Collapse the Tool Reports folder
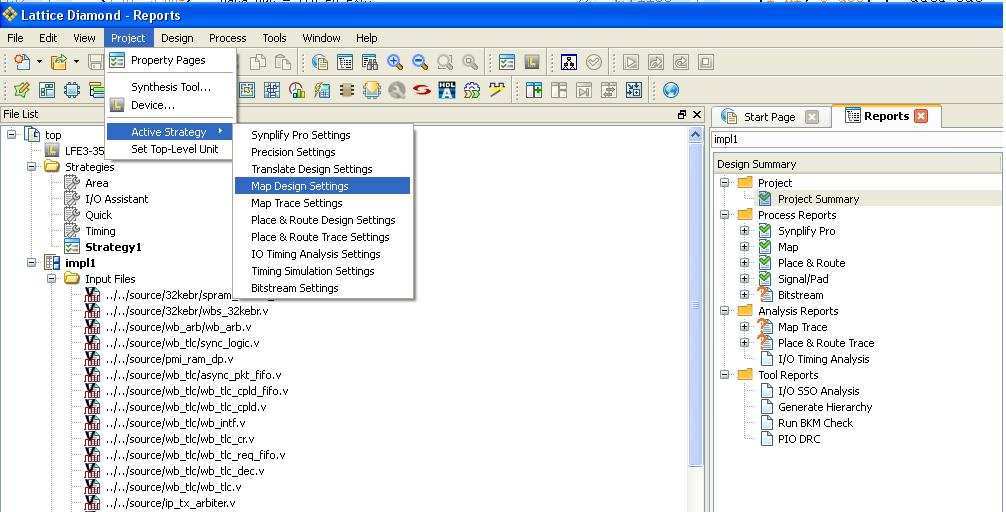 click(724, 375)
